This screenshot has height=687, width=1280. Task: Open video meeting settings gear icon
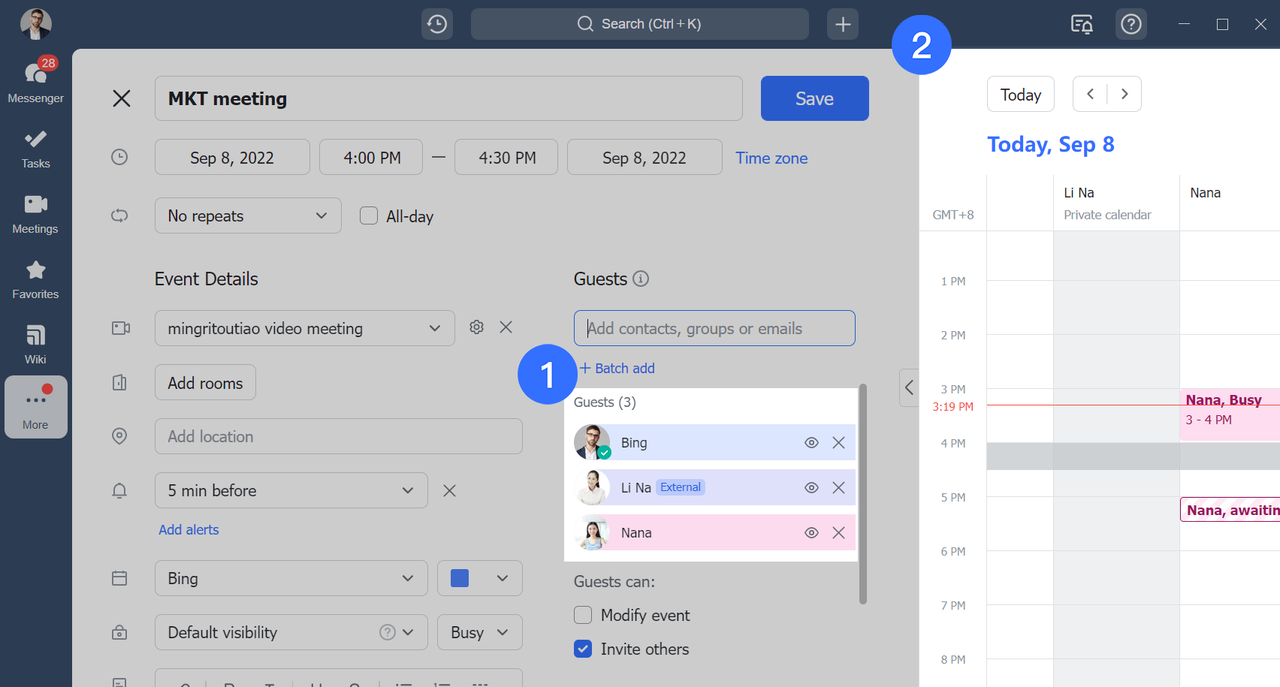pos(477,328)
